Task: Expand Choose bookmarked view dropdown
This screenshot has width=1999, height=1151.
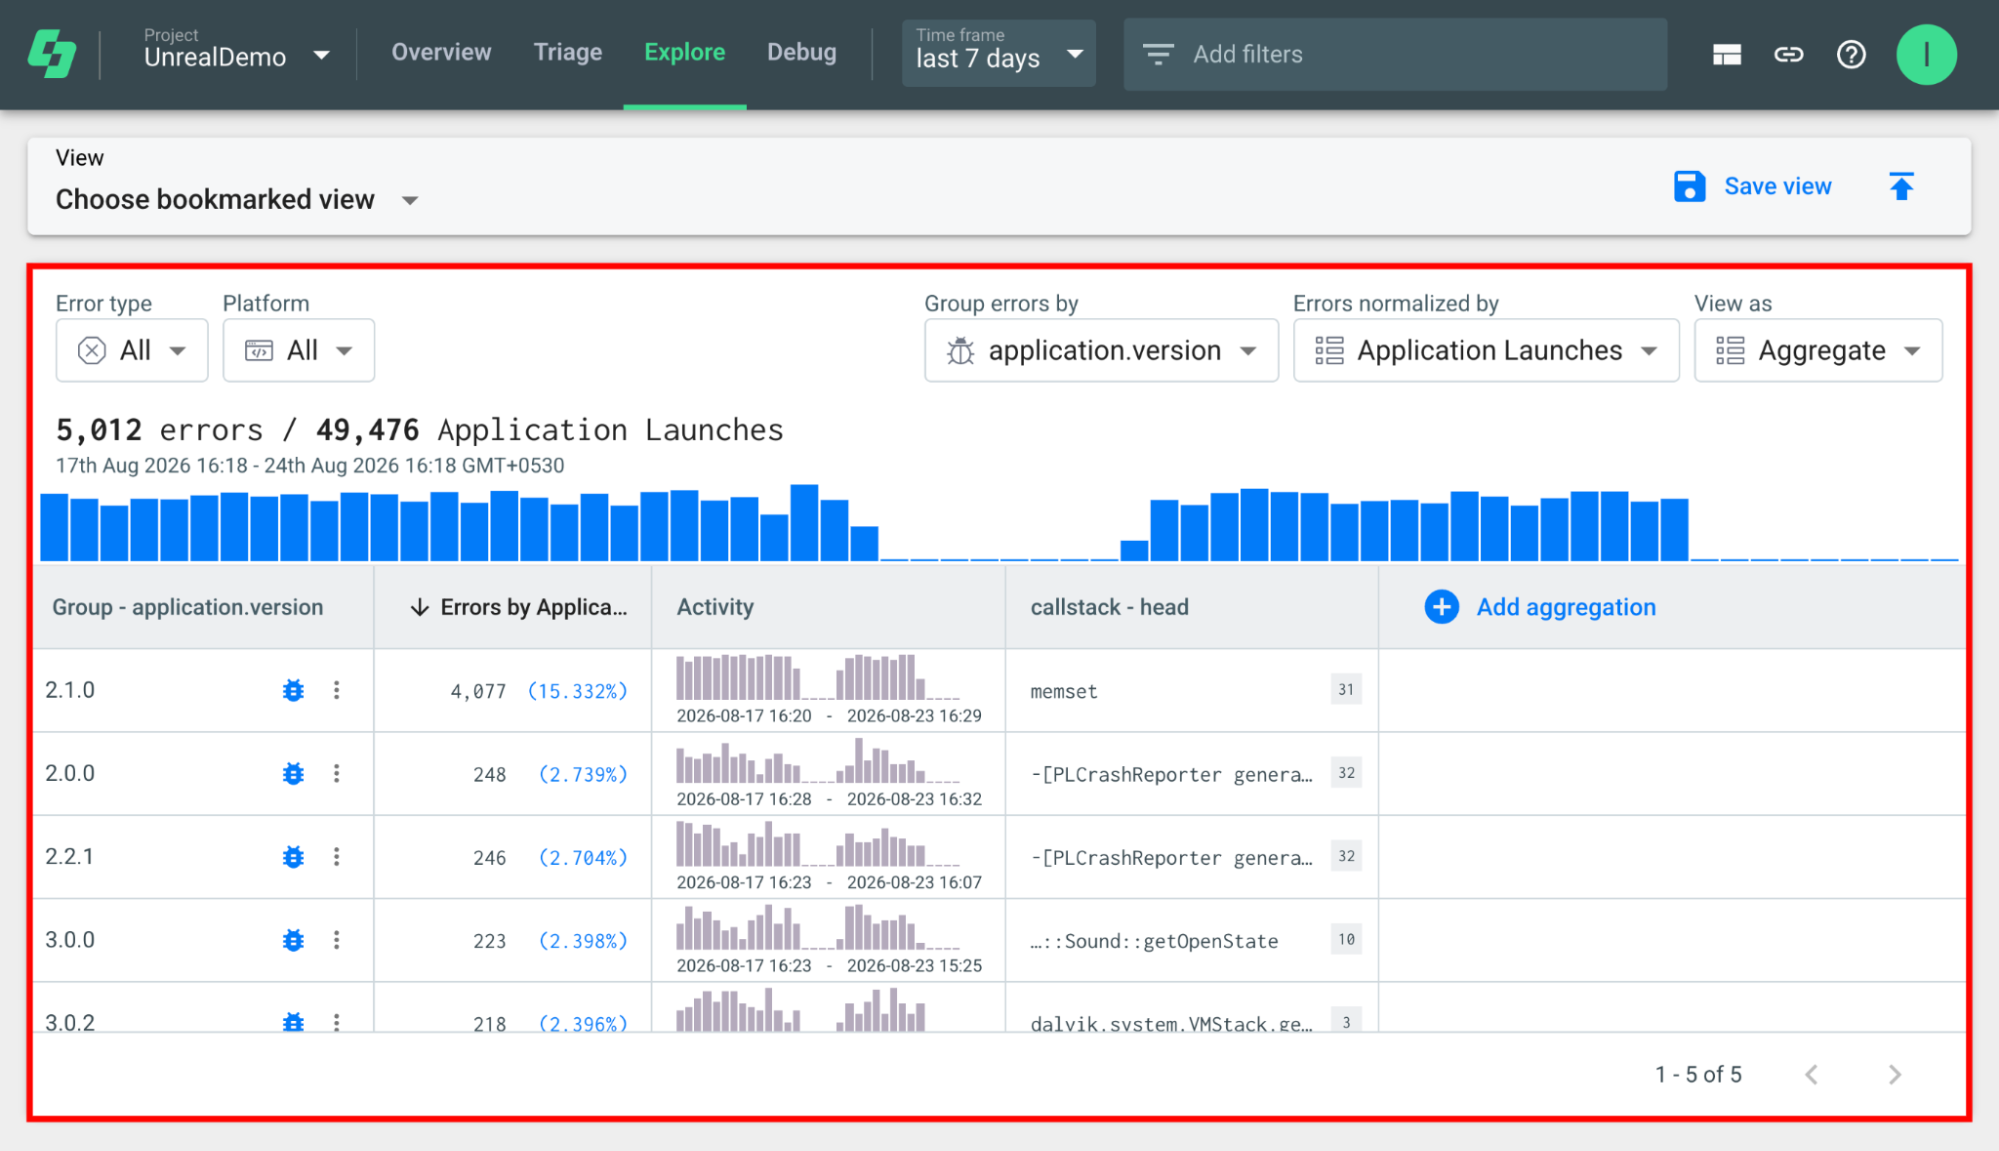Action: pos(237,199)
